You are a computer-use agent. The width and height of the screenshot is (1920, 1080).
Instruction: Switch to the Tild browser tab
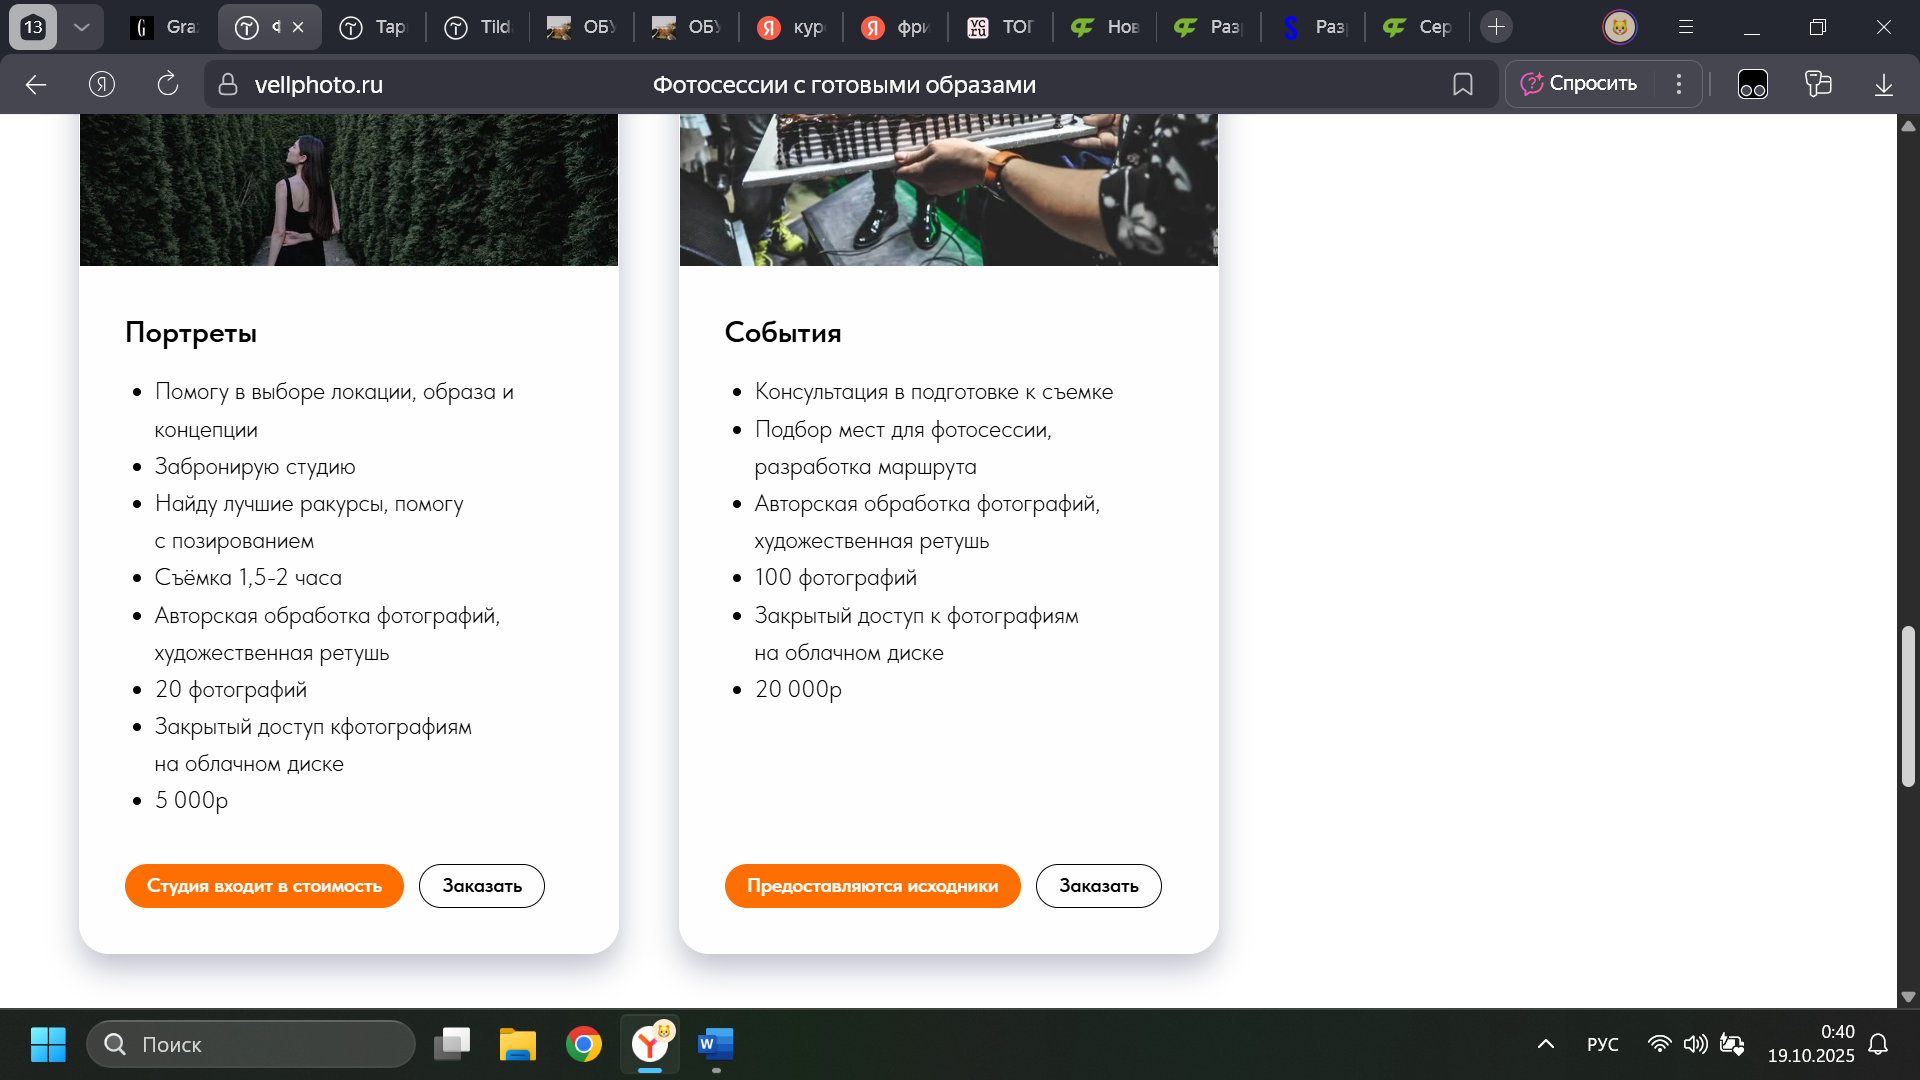click(478, 27)
